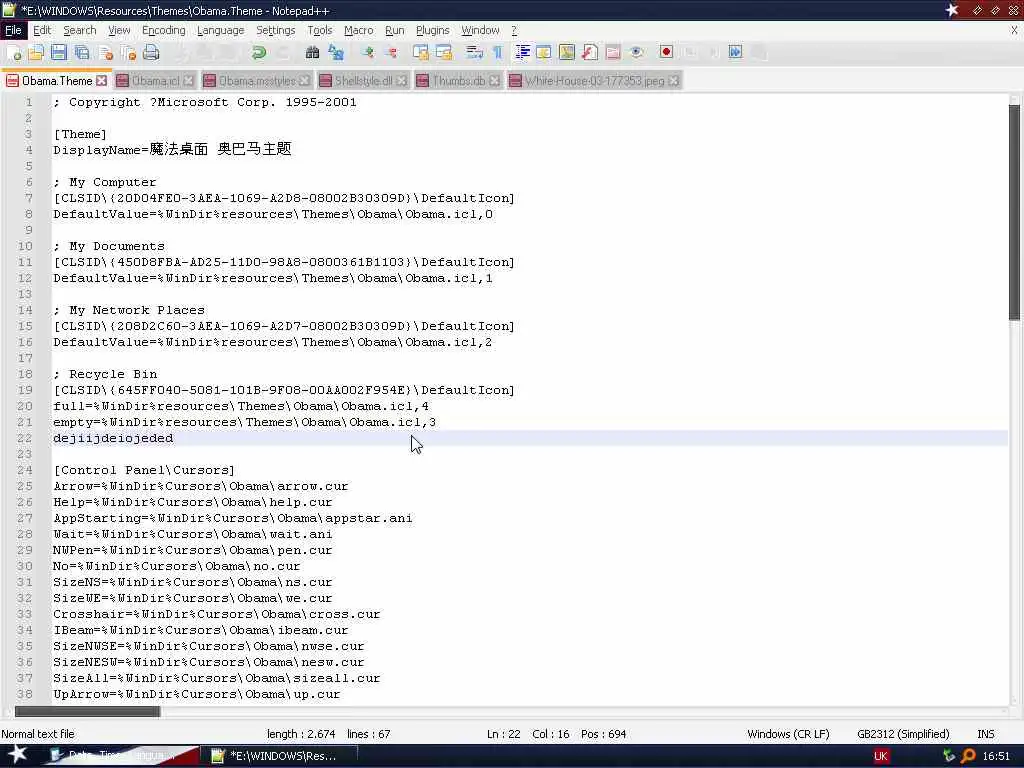Click the green Undo arrow icon
This screenshot has height=768, width=1024.
[259, 53]
